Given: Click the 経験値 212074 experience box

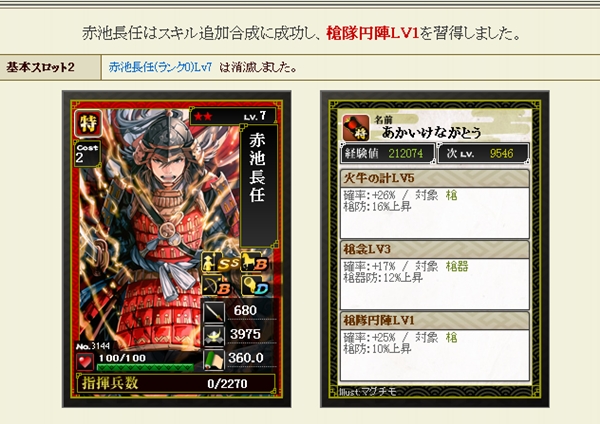Looking at the screenshot, I should pyautogui.click(x=388, y=153).
